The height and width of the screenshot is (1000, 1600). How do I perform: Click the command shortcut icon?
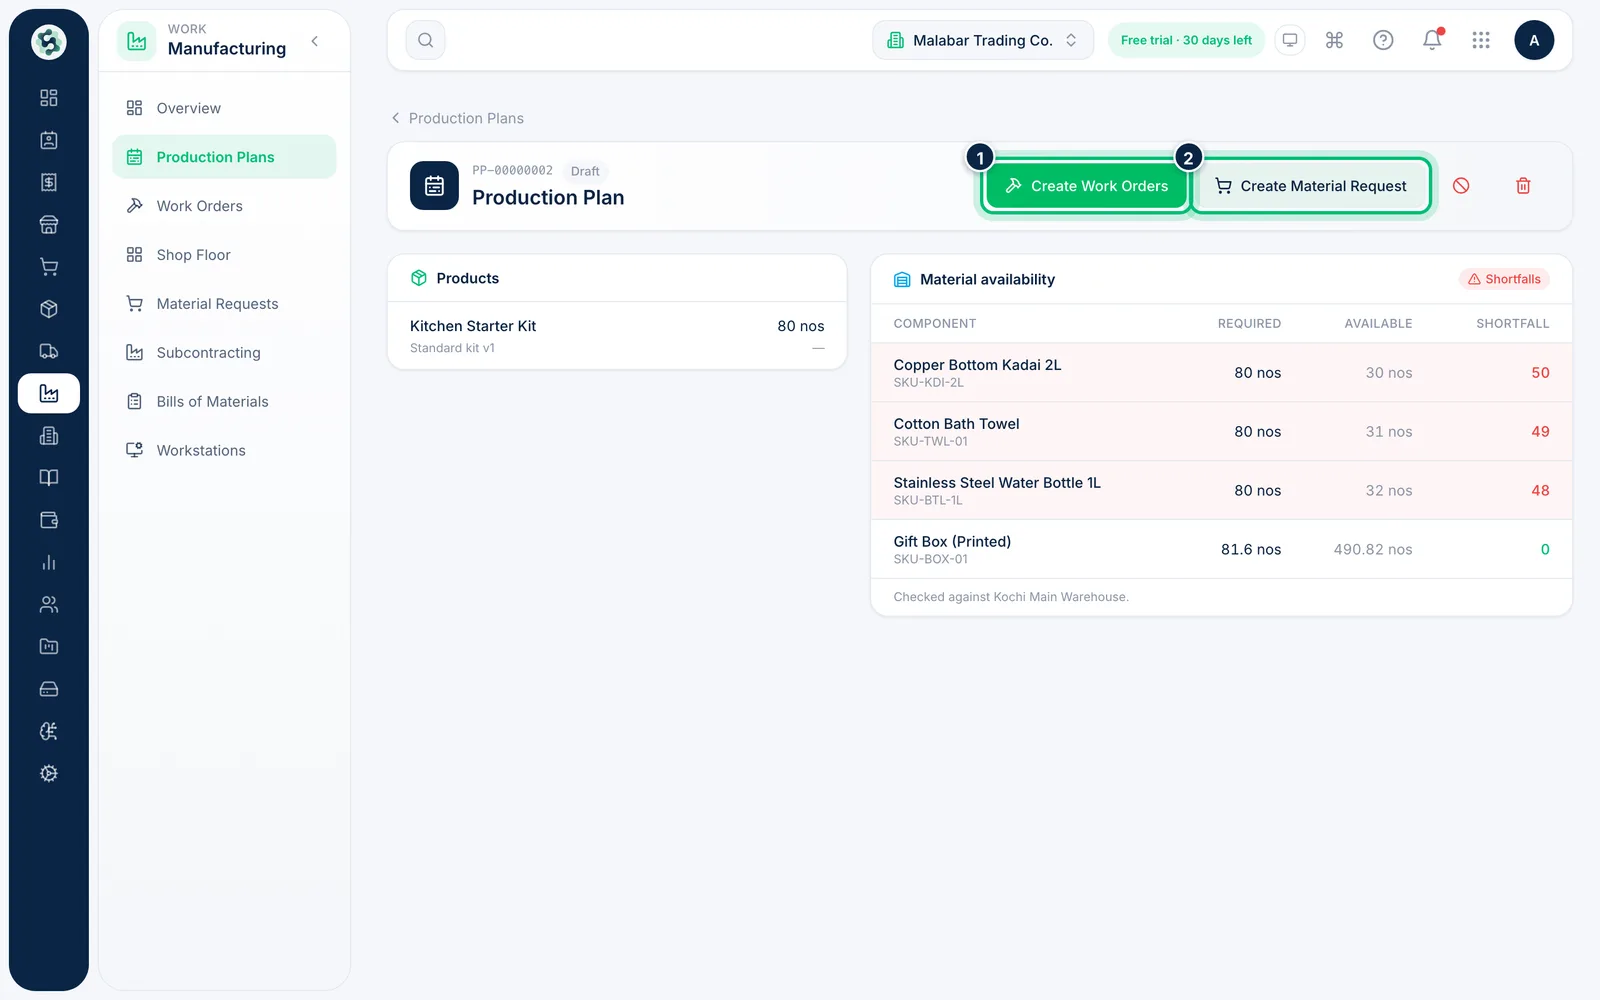1334,40
